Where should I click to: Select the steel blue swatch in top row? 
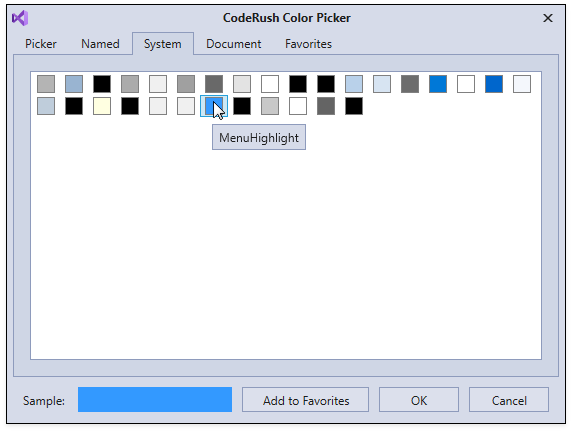(74, 84)
